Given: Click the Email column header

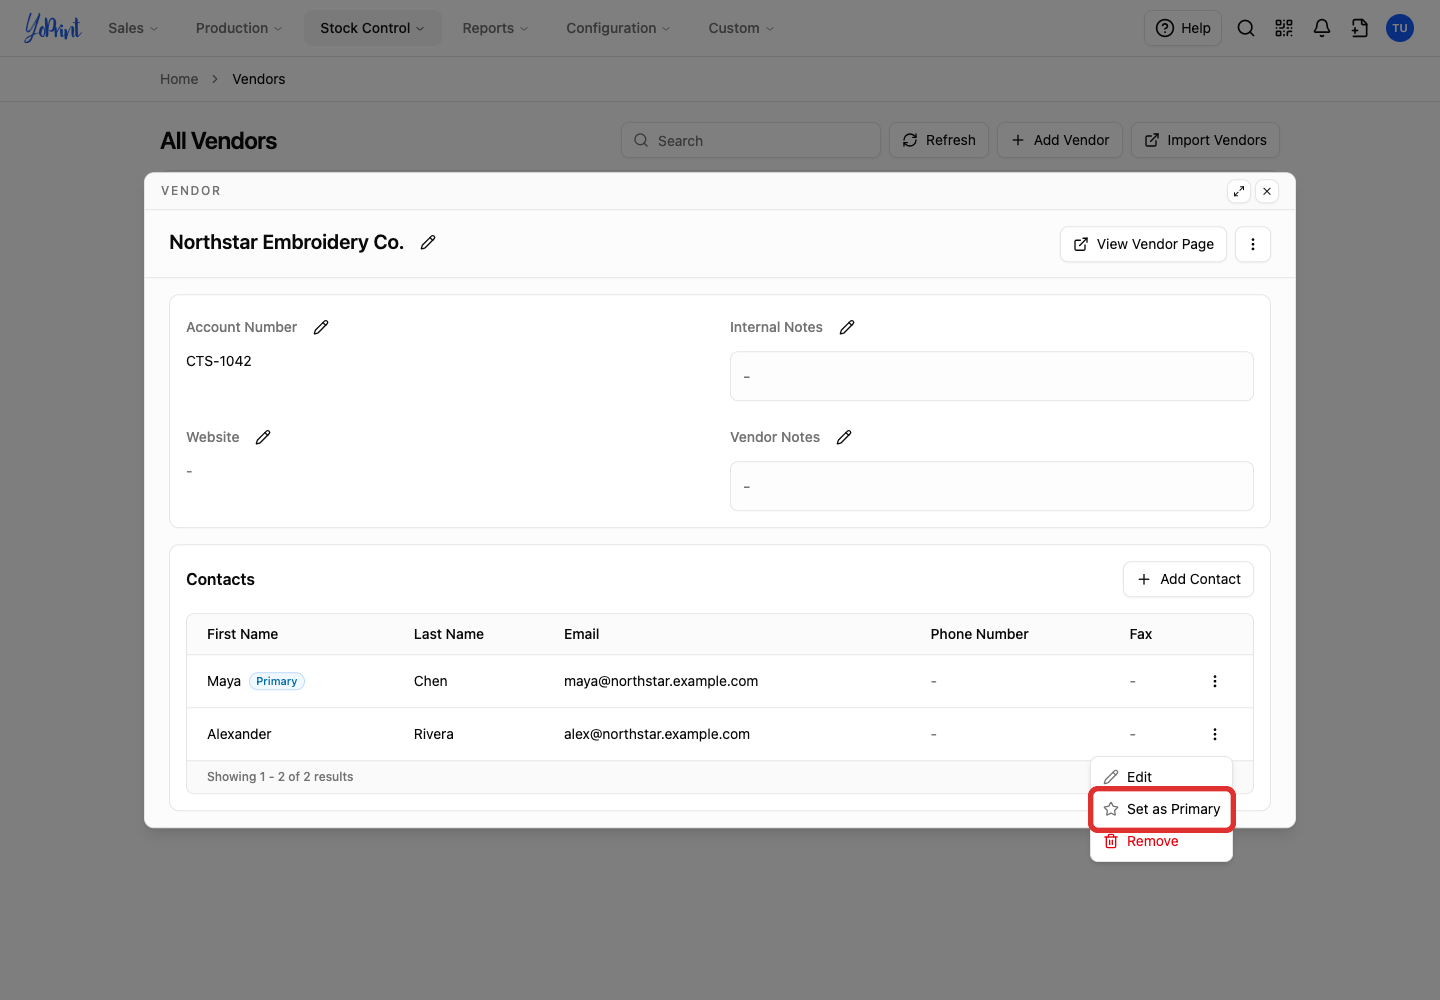Looking at the screenshot, I should (582, 634).
